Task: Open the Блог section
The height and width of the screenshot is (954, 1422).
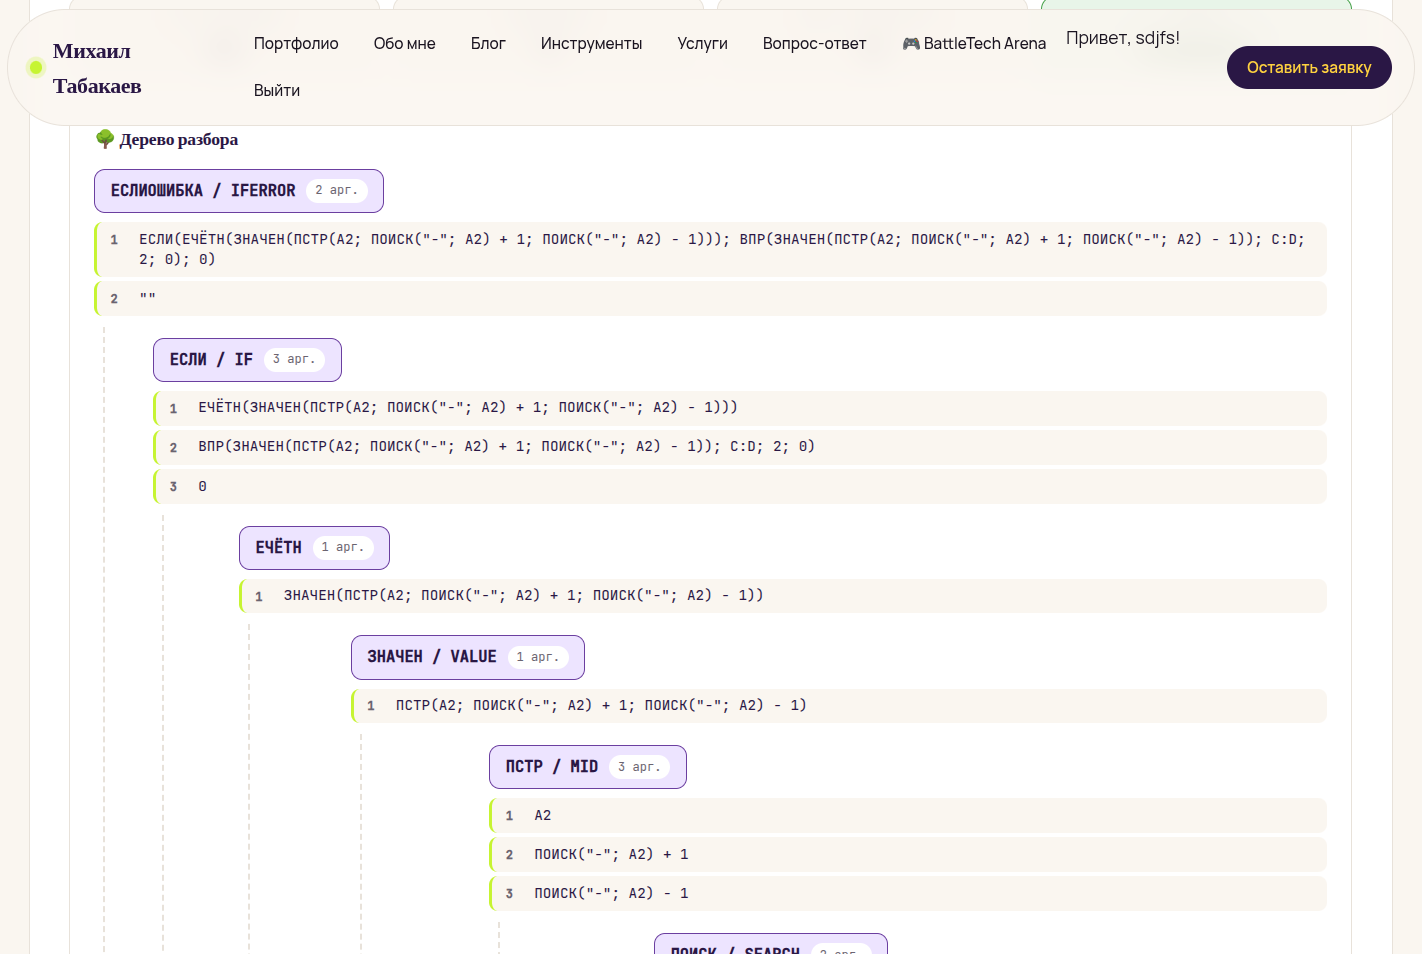Action: pos(488,44)
